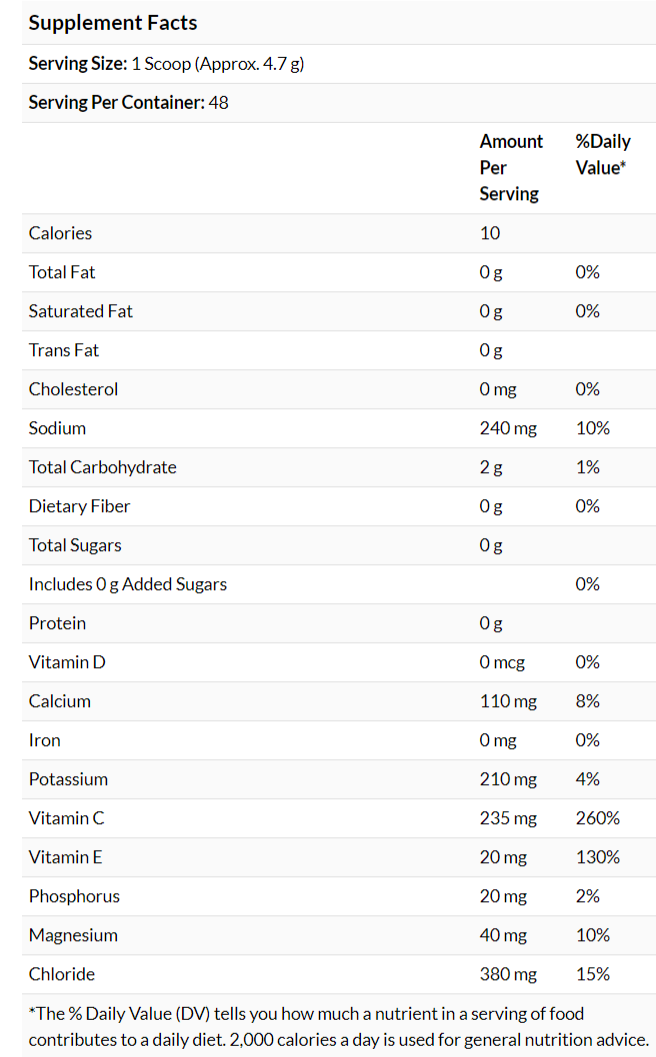Click the Vitamin E 130% daily value
The image size is (656, 1057).
click(x=597, y=857)
